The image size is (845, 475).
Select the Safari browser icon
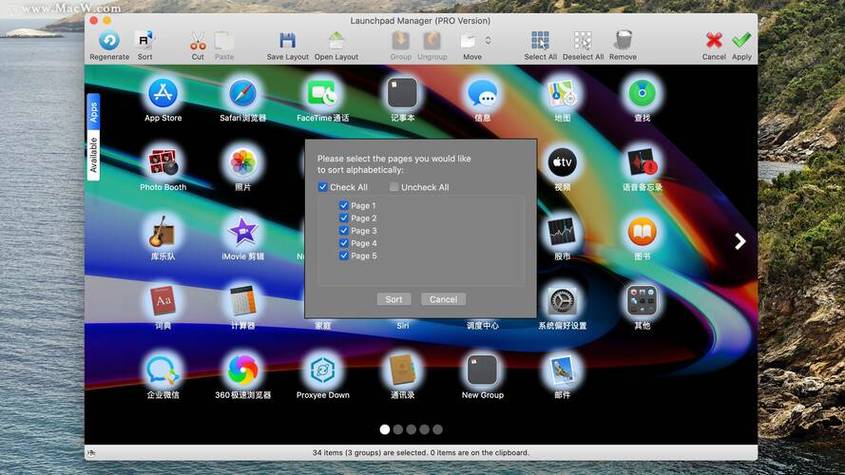pyautogui.click(x=243, y=93)
